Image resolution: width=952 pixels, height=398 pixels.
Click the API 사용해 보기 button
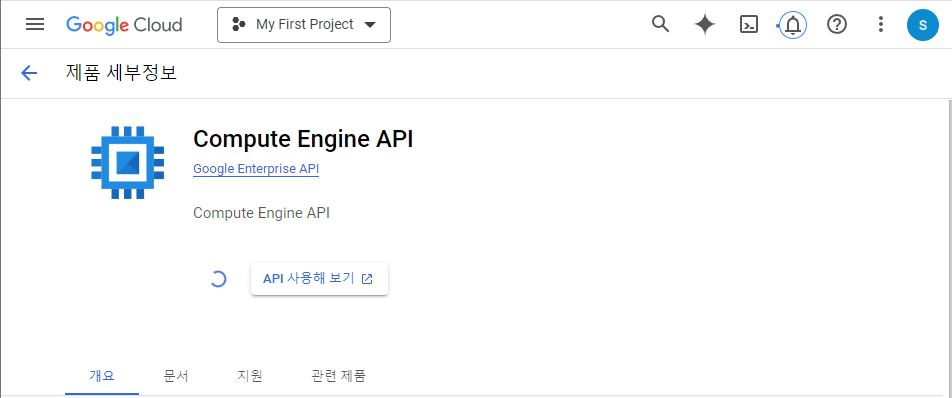pos(319,279)
